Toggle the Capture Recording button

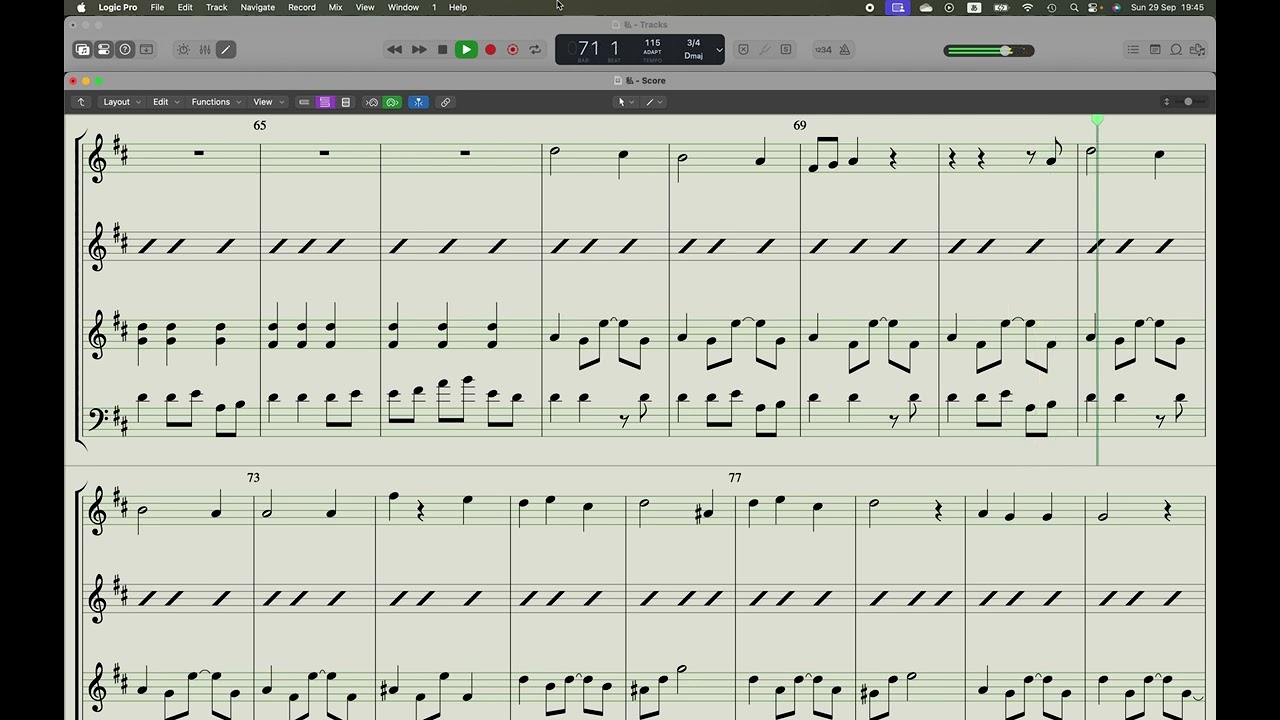(x=513, y=50)
